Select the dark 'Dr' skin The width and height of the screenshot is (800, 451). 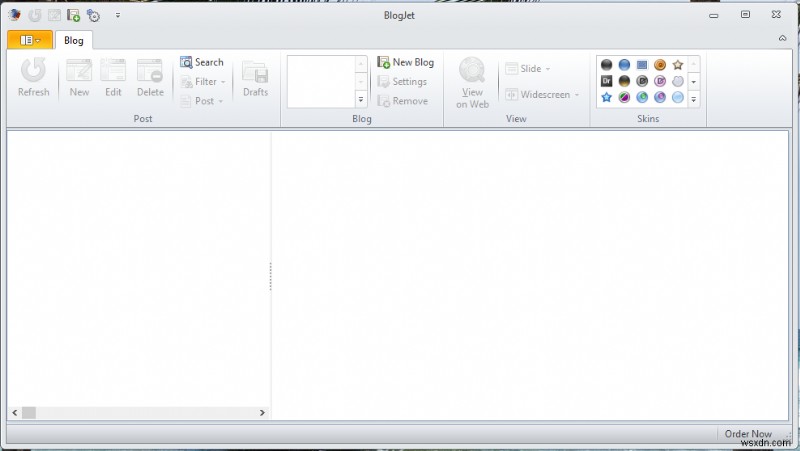tap(607, 81)
